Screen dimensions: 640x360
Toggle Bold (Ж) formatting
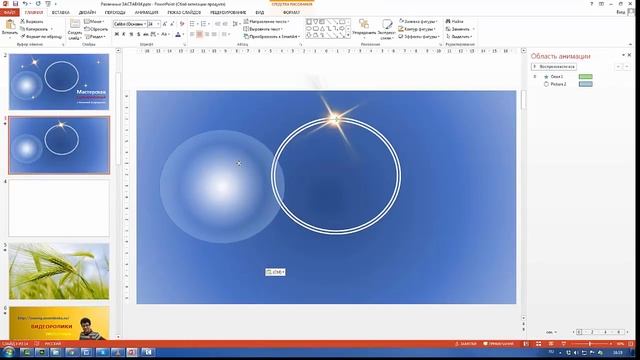(117, 34)
